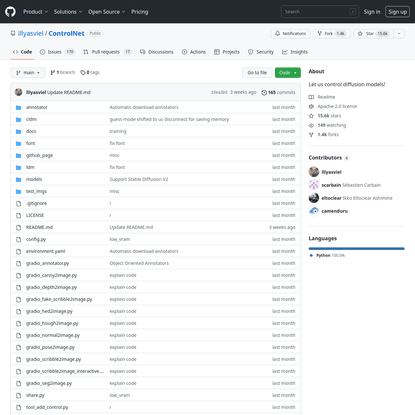The image size is (415, 415).
Task: Focus the Search input field
Action: coord(320,12)
